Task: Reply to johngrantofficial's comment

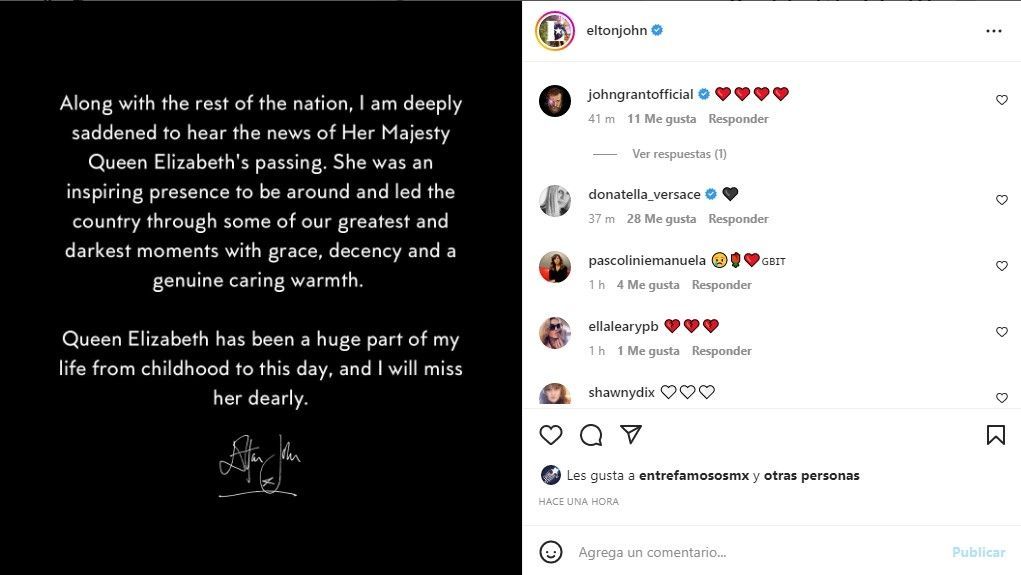Action: tap(738, 119)
